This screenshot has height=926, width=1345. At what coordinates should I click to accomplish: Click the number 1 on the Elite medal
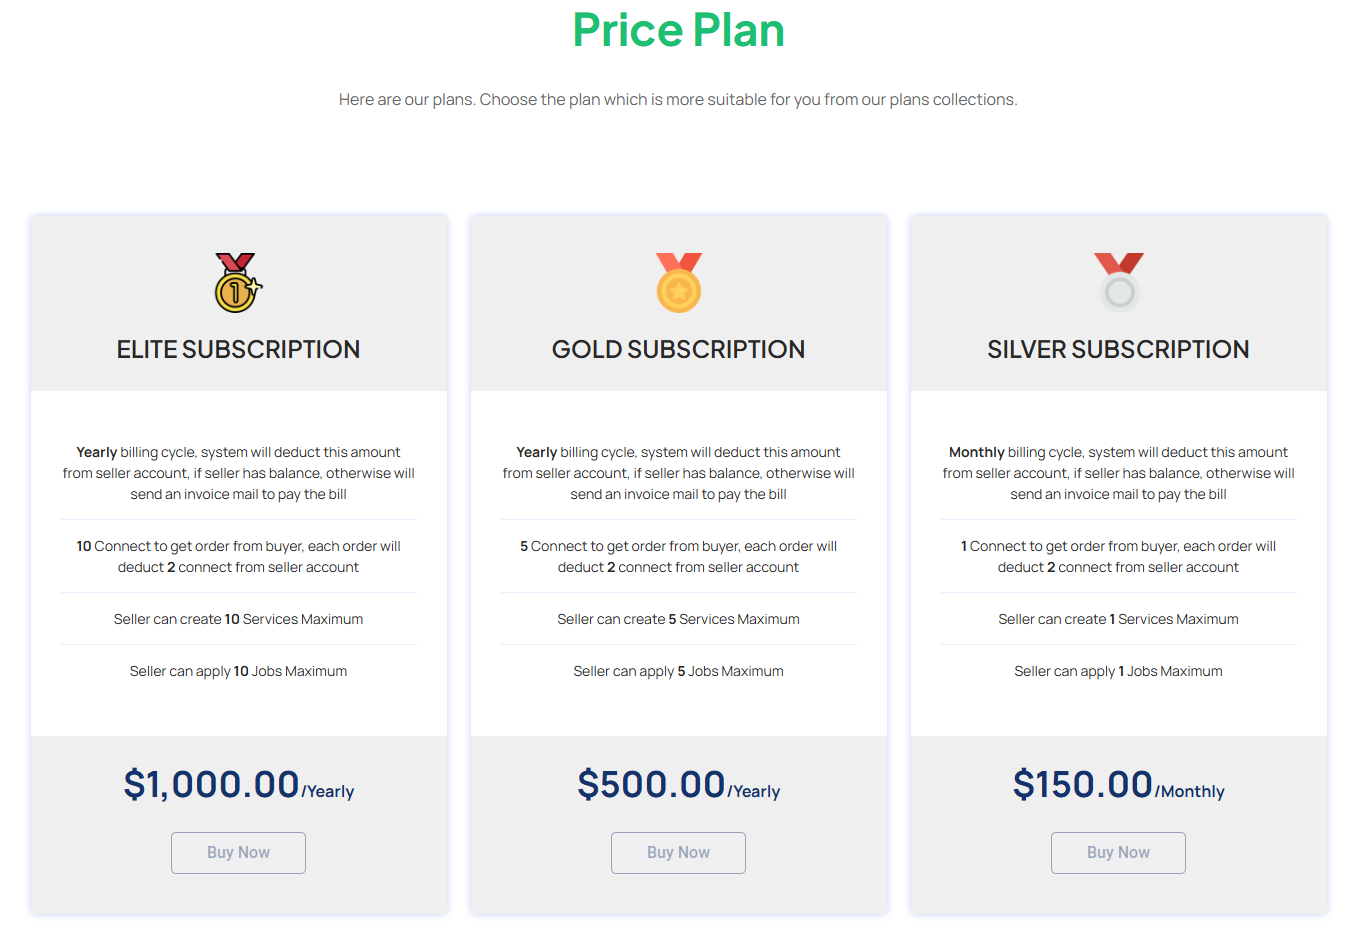pyautogui.click(x=237, y=292)
